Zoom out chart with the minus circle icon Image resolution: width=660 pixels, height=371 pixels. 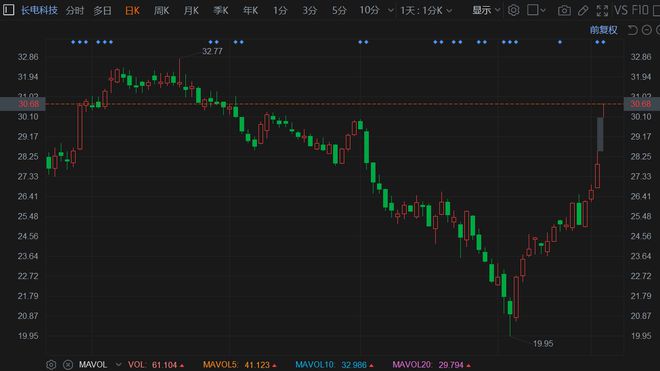click(647, 30)
